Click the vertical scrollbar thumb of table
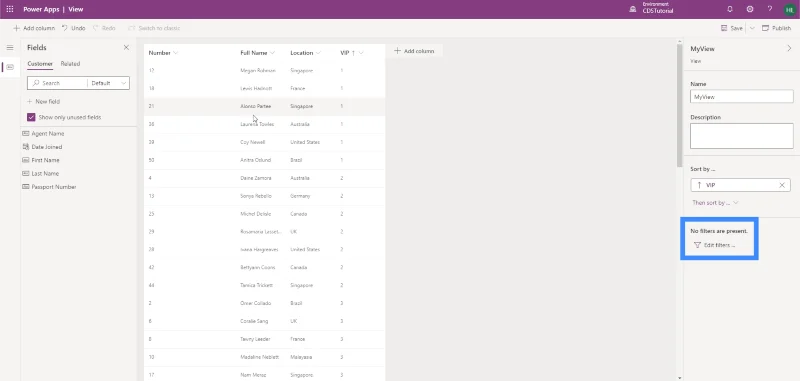The width and height of the screenshot is (800, 381). coord(679,106)
